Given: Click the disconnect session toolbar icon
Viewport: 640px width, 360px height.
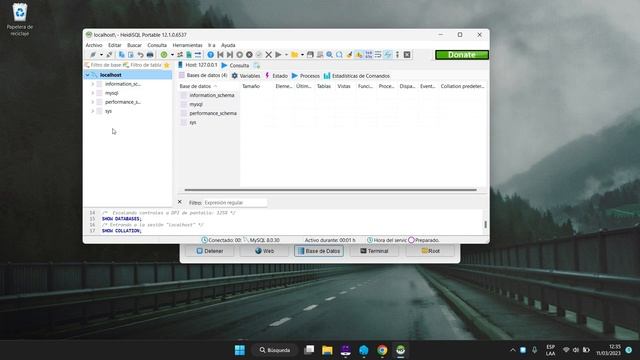Looking at the screenshot, I should coord(109,55).
